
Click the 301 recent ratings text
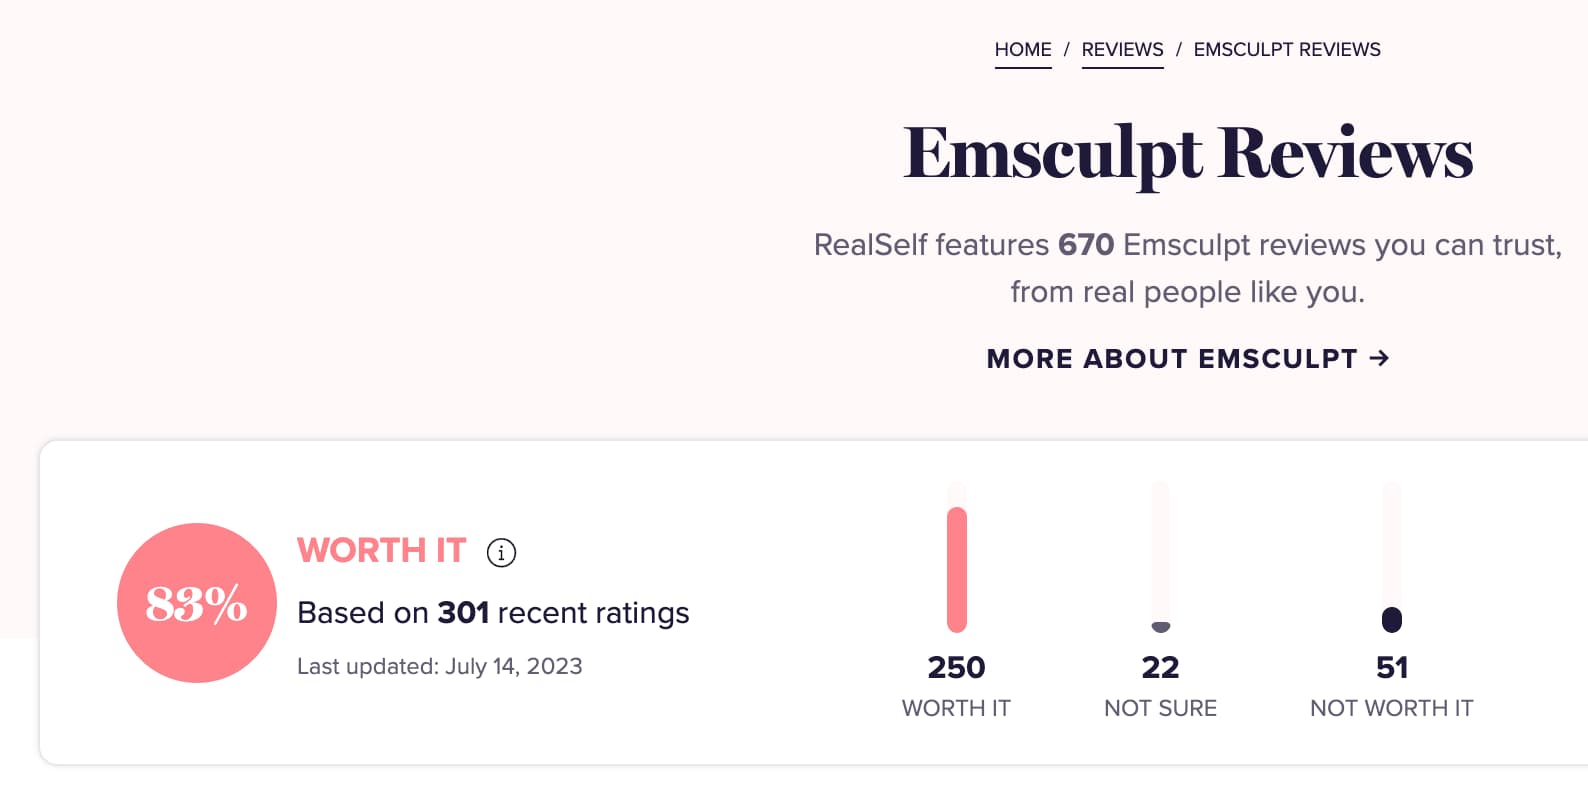[x=493, y=612]
